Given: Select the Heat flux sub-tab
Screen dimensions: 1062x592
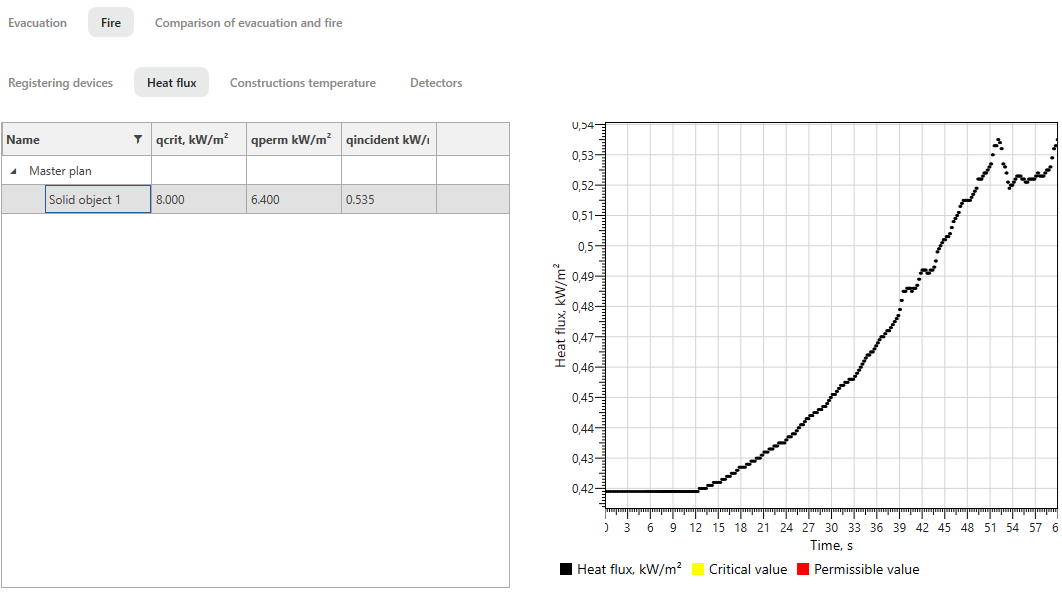Looking at the screenshot, I should (x=171, y=83).
